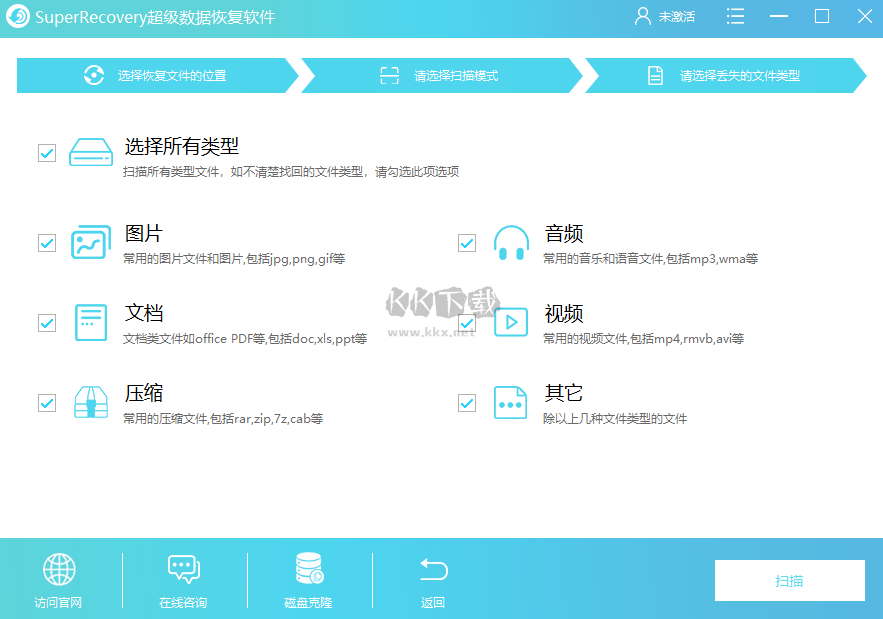Screen dimensions: 883x619
Task: Toggle the 音频 audio checkbox
Action: click(x=466, y=242)
